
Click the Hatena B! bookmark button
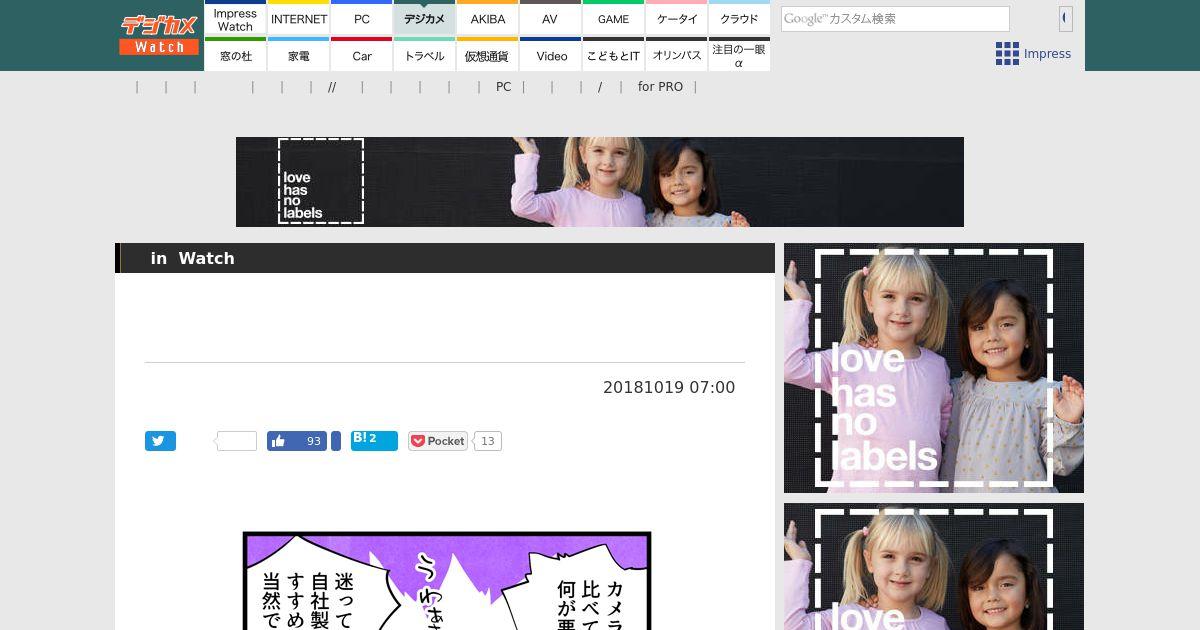[374, 441]
